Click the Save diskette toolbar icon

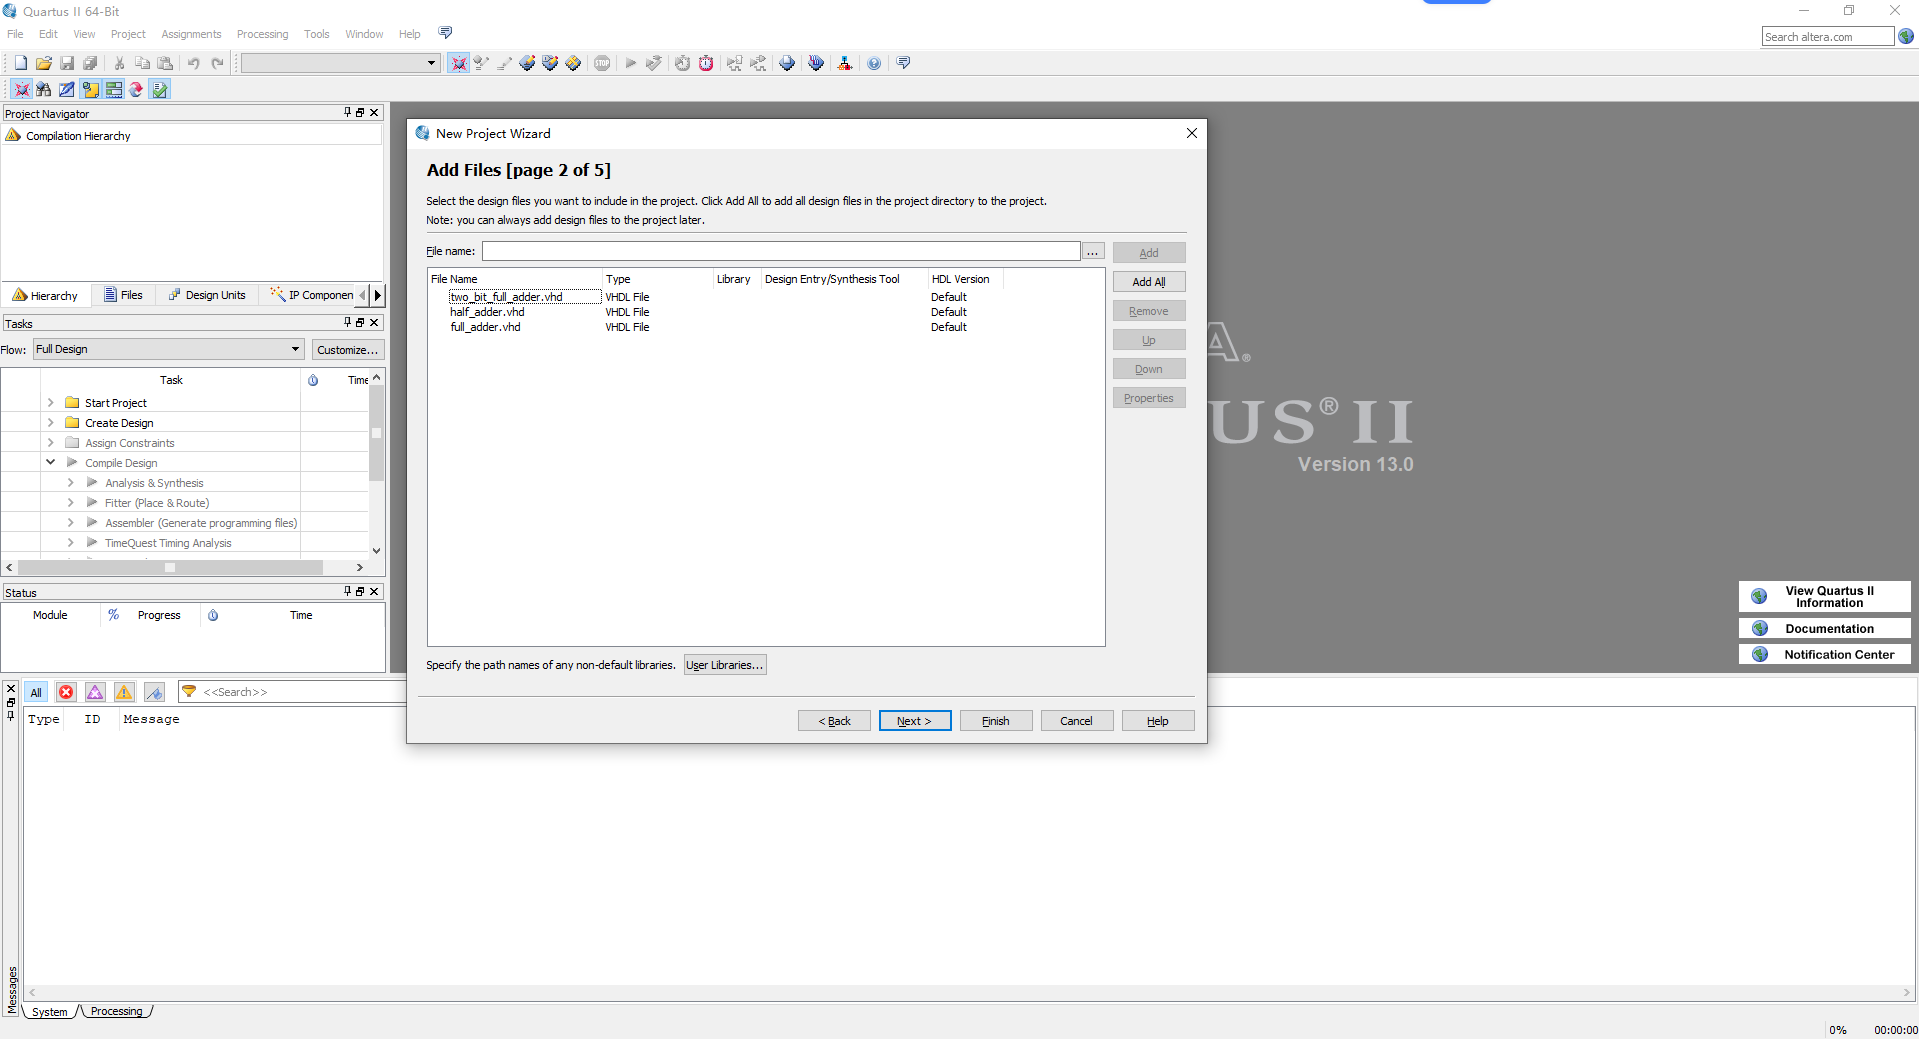(67, 63)
